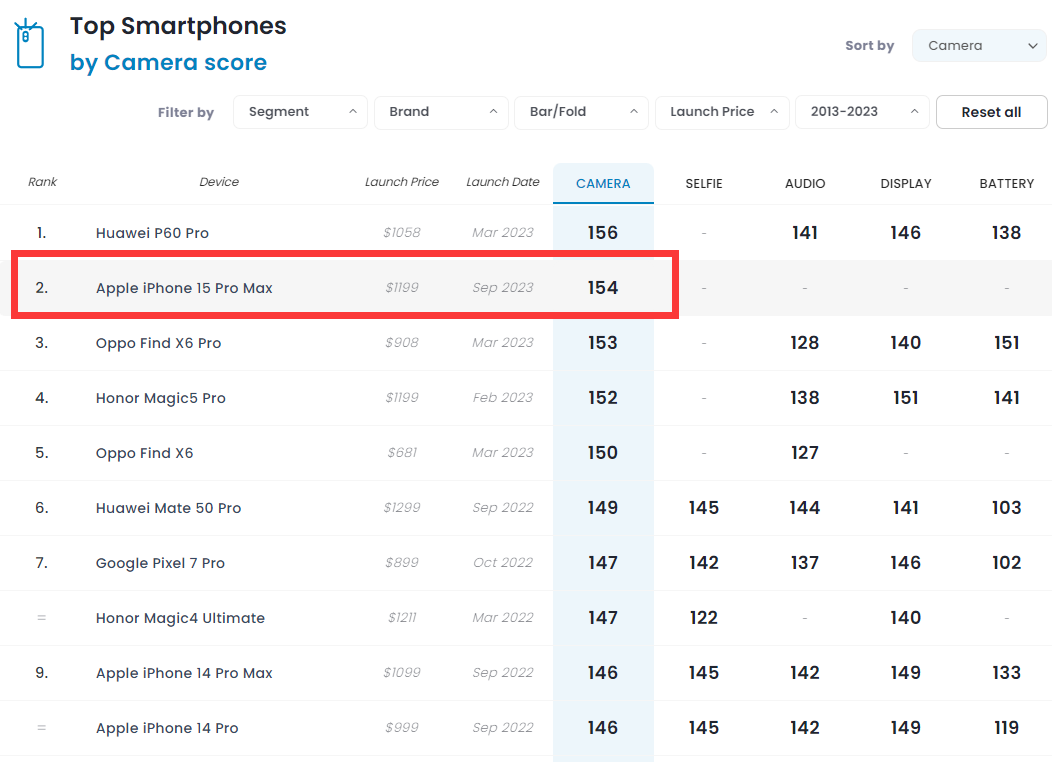The image size is (1052, 762).
Task: Open the Huawei P60 Pro device link
Action: 152,233
